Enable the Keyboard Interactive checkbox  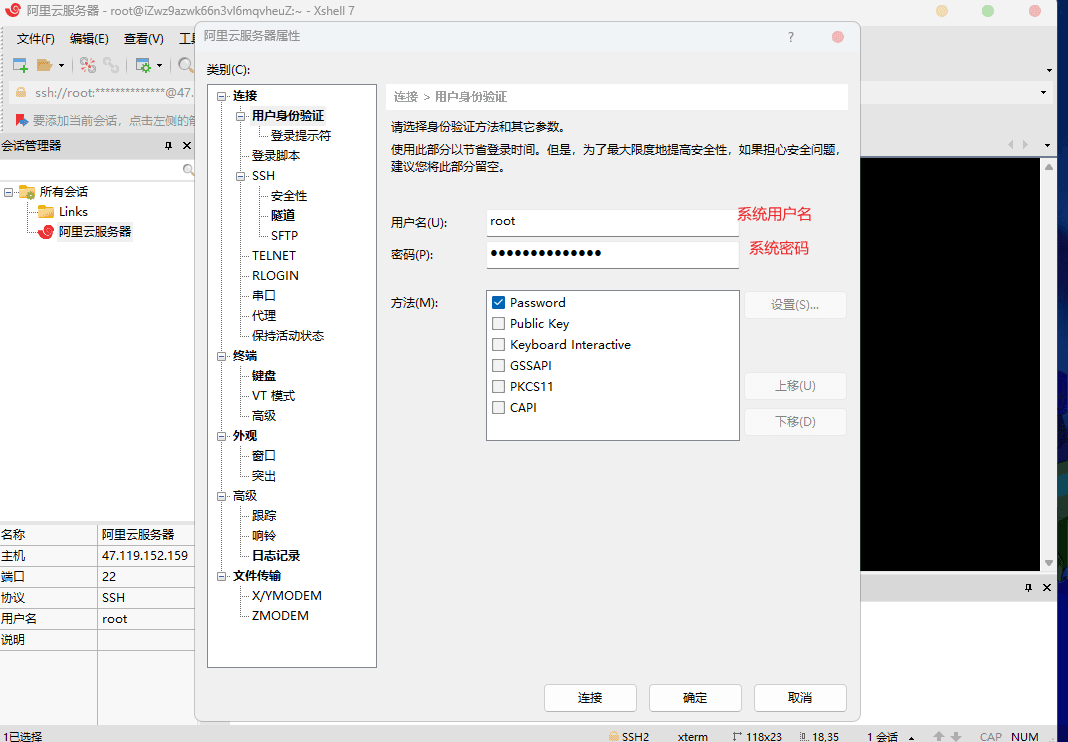499,345
